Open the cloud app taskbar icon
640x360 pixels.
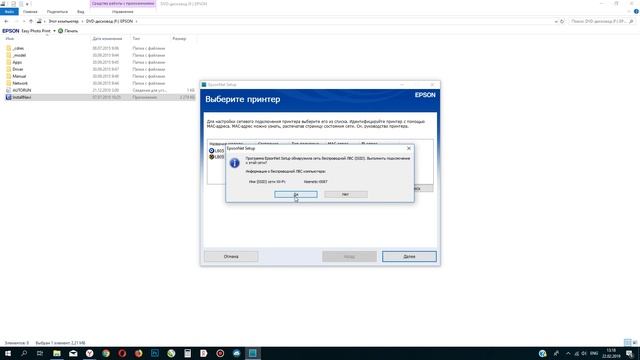(236, 353)
